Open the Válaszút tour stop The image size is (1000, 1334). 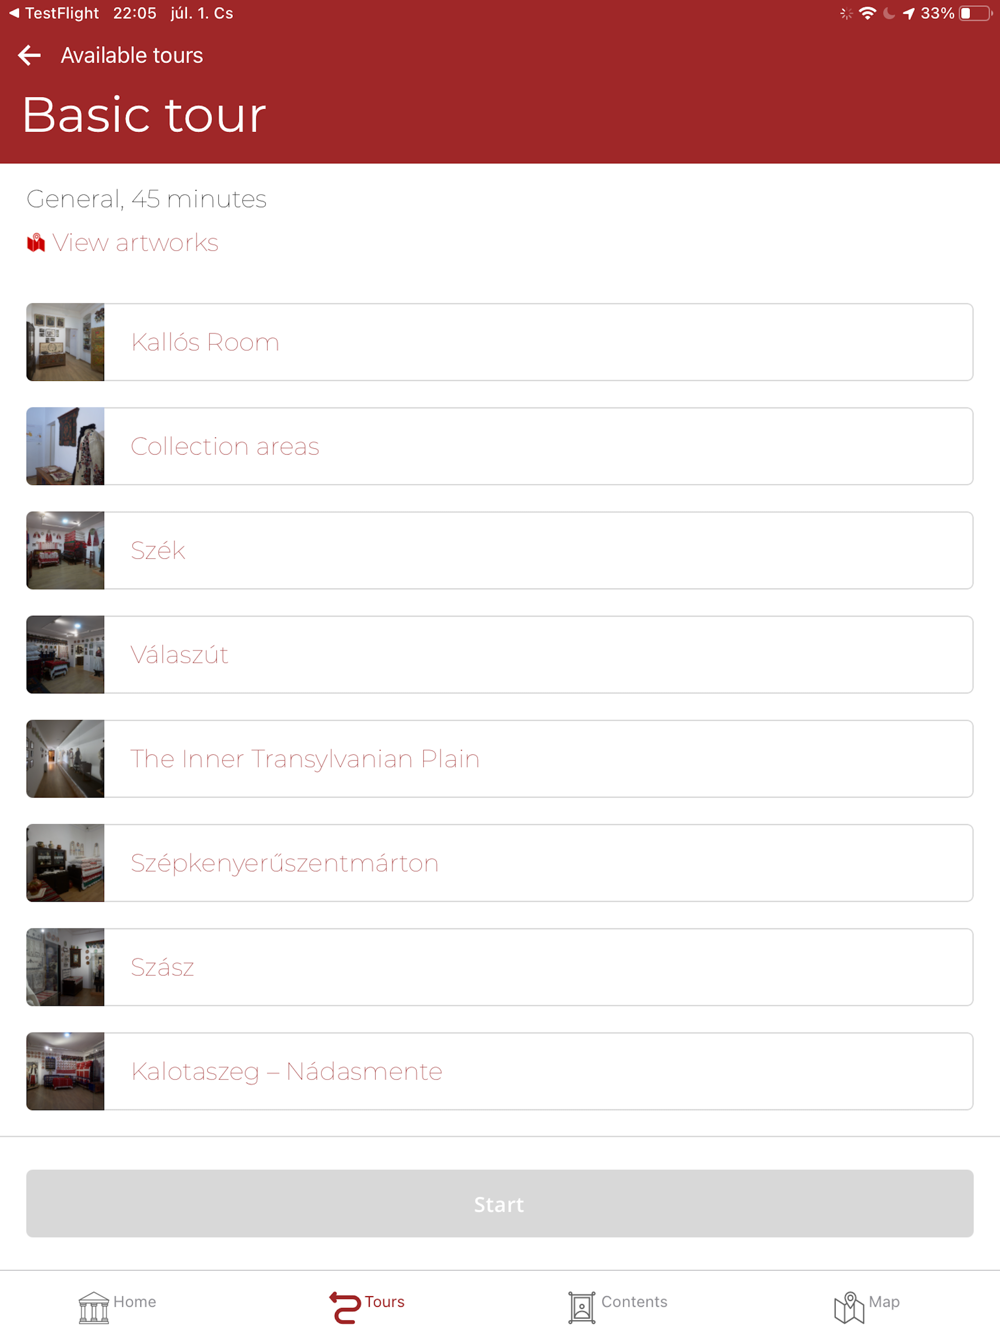500,655
